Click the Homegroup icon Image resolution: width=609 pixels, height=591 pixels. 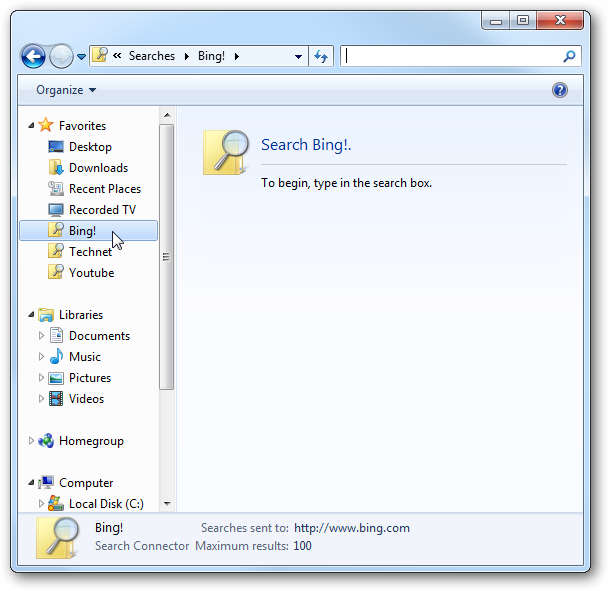[46, 440]
